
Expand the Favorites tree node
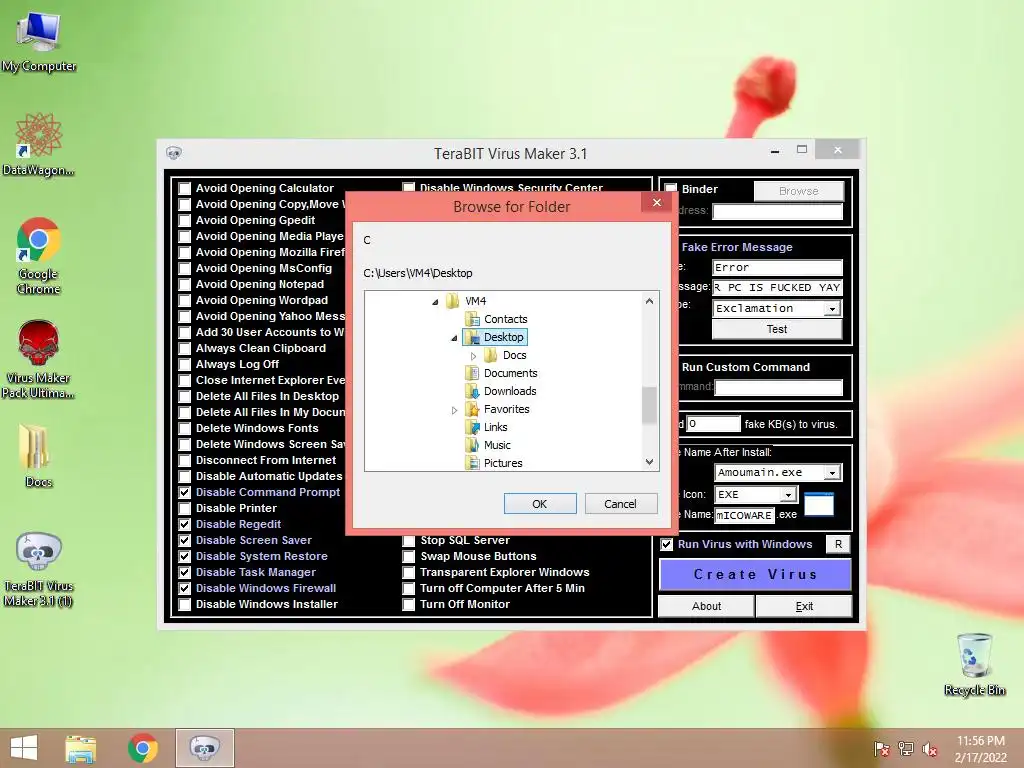455,410
